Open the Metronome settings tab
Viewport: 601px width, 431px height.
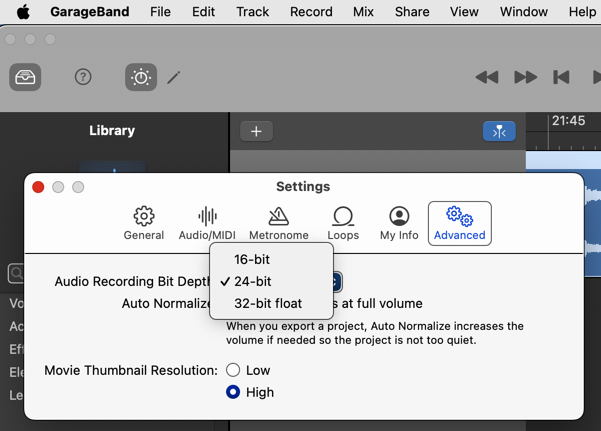point(278,223)
